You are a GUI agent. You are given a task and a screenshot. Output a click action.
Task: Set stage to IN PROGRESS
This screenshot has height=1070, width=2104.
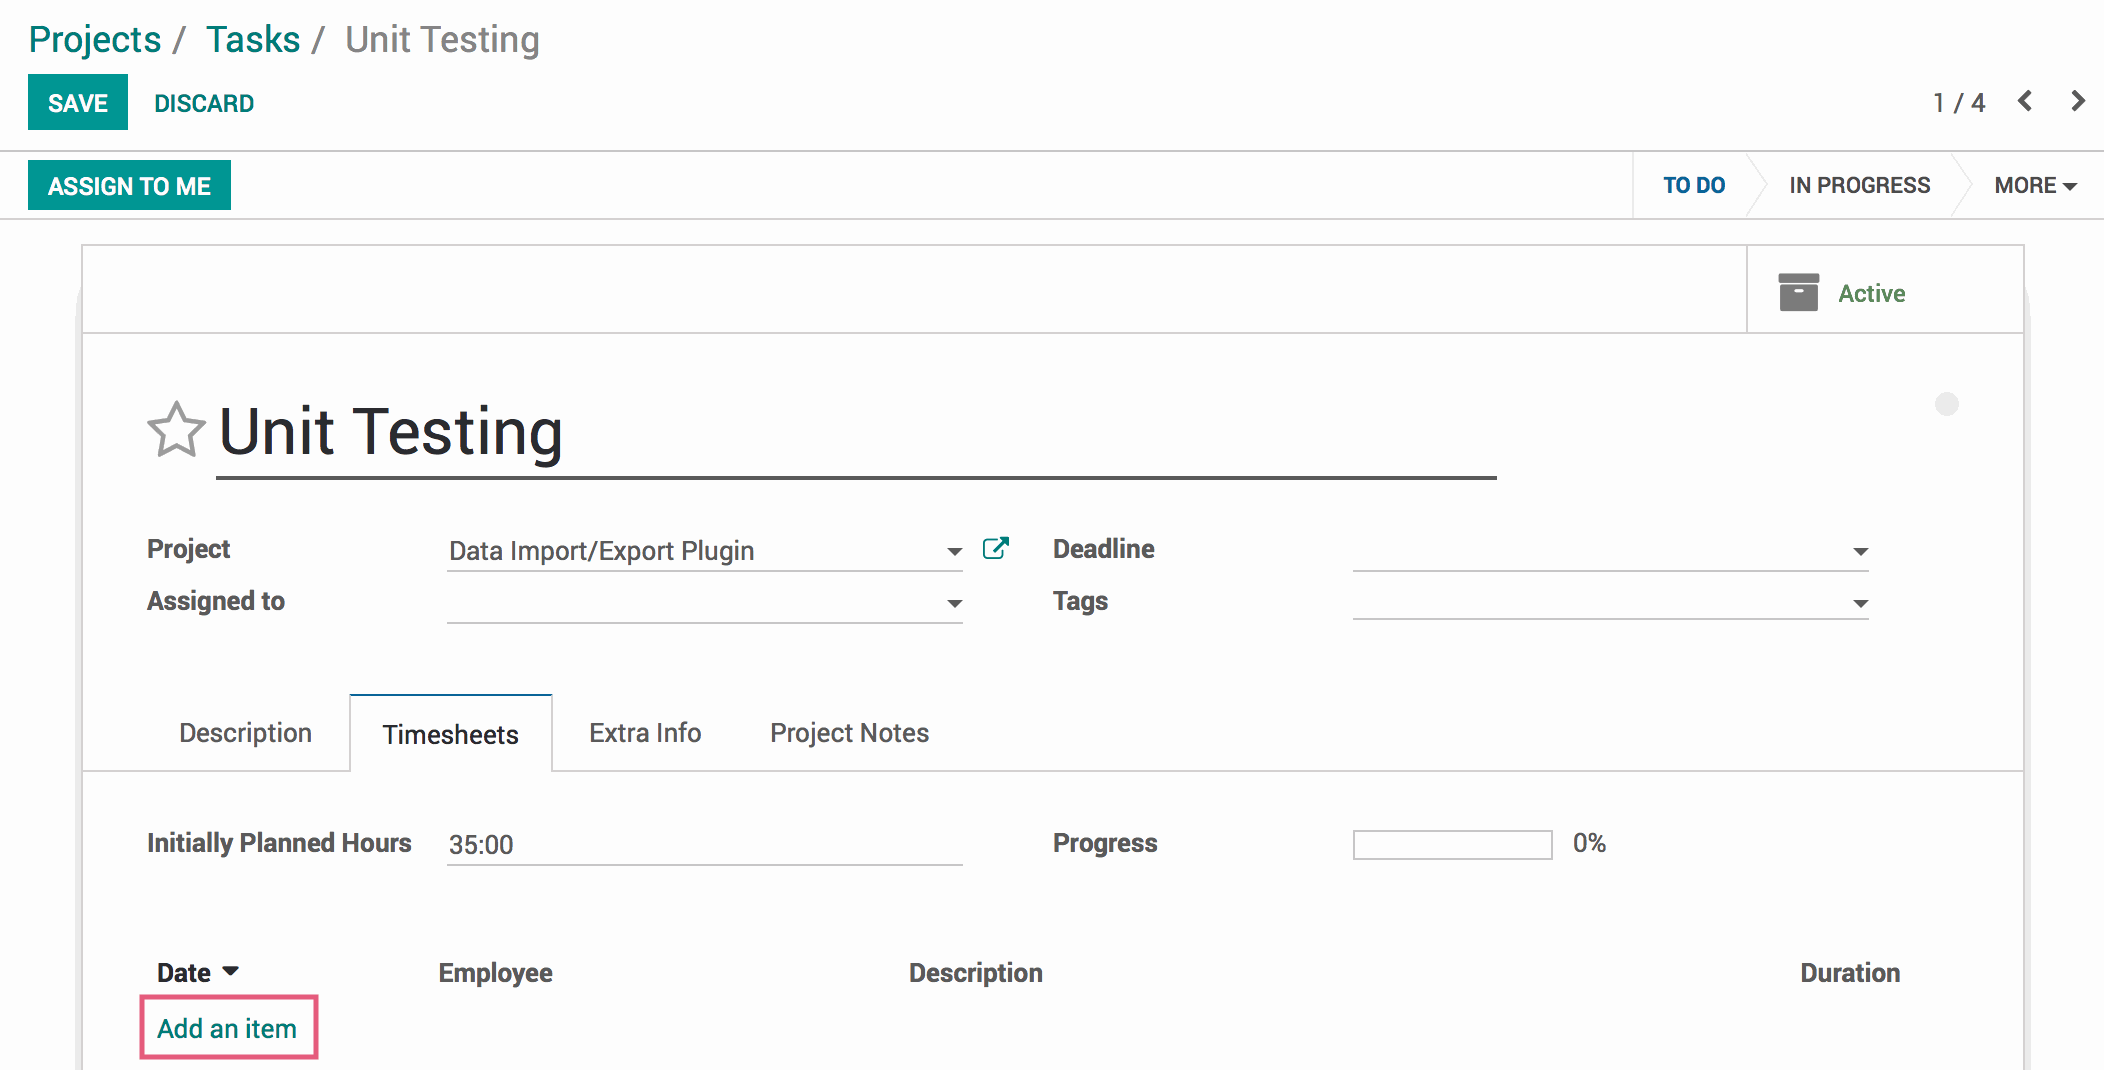1859,186
